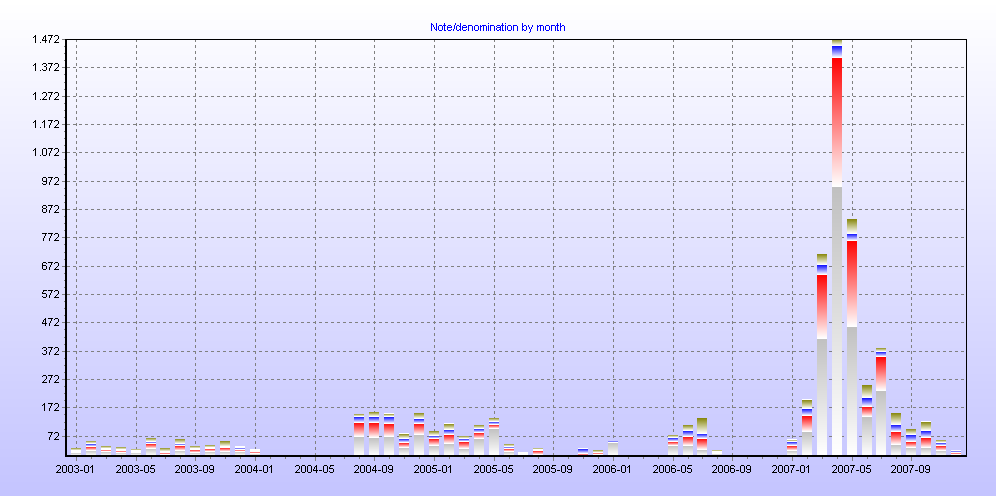Click the 572 y-axis label

51,294
